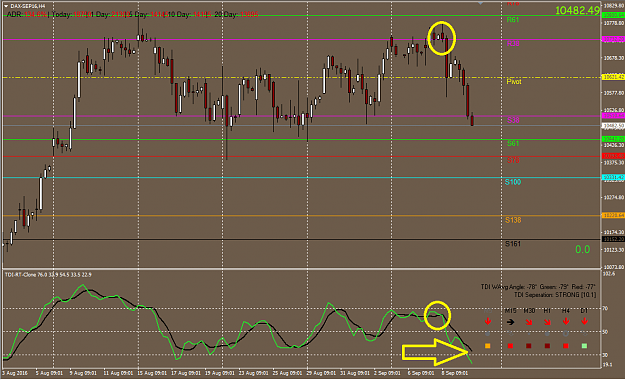Click the orange signal square left of M15 column
The image size is (625, 380).
coord(487,346)
